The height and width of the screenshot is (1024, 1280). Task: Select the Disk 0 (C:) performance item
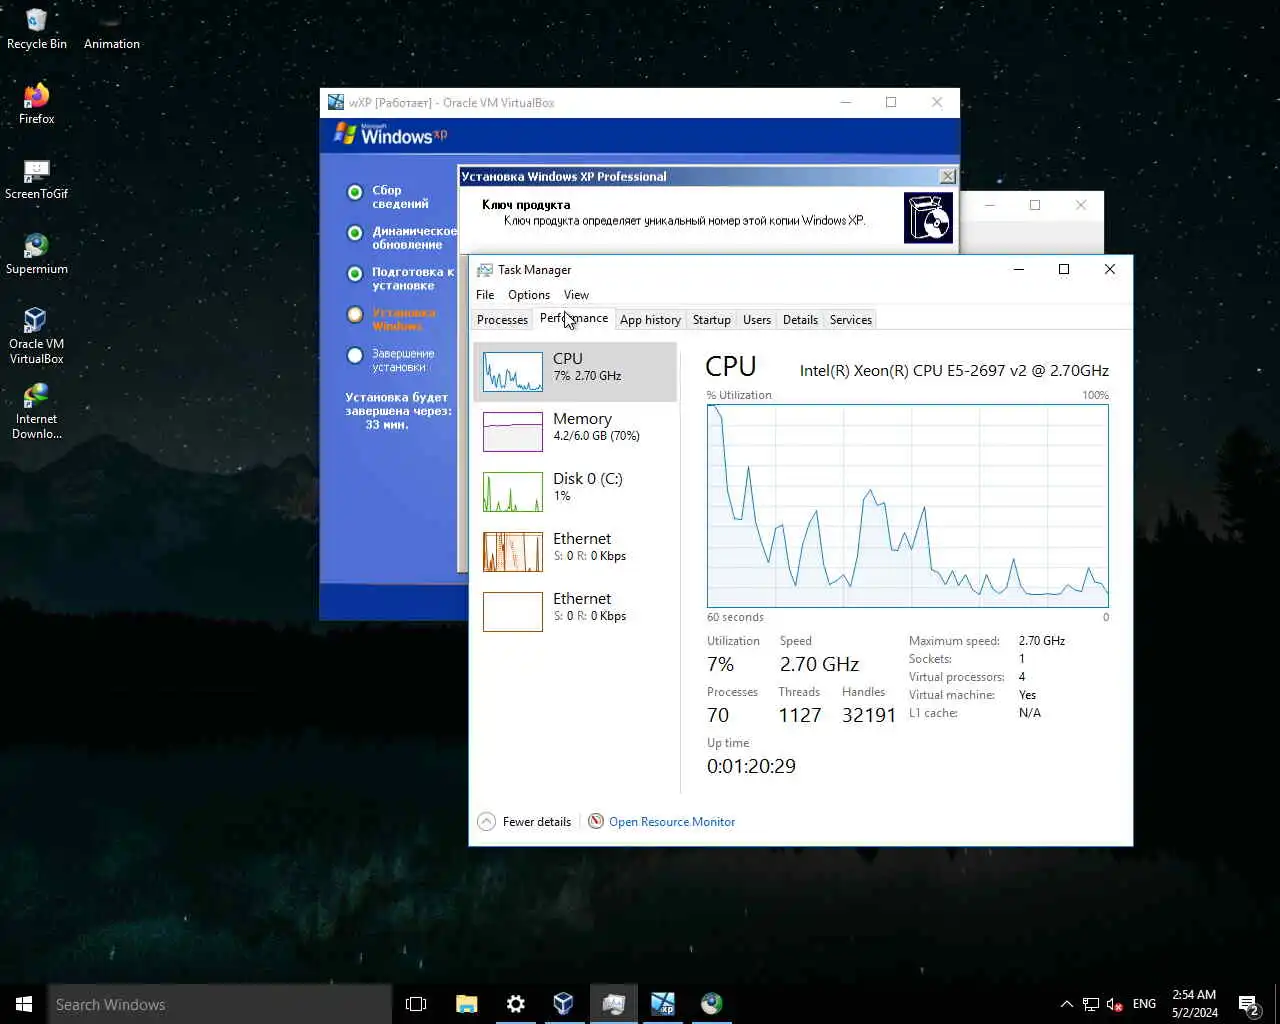point(575,492)
